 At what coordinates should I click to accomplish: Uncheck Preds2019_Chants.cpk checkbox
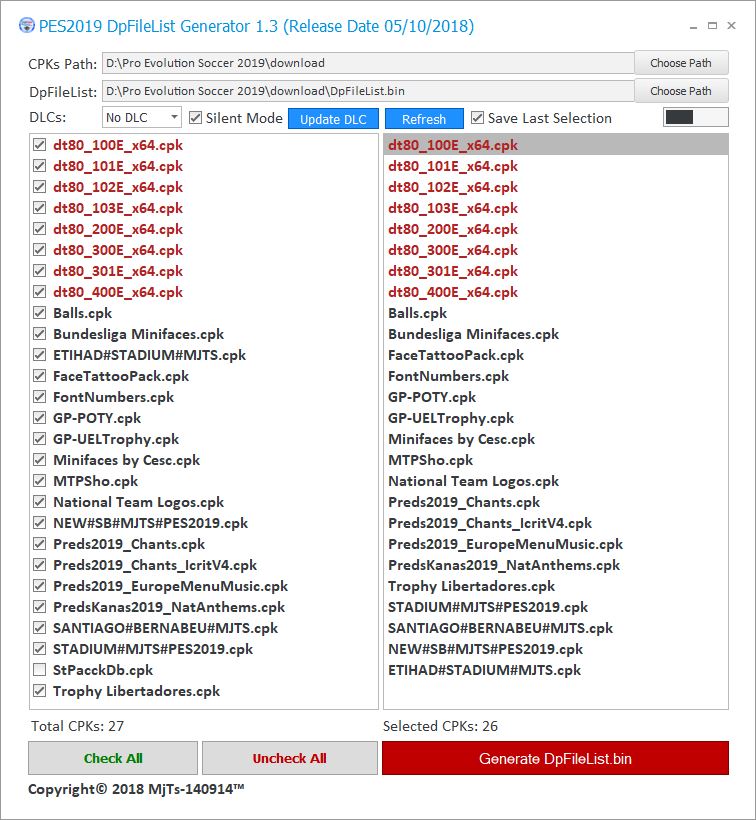[39, 544]
